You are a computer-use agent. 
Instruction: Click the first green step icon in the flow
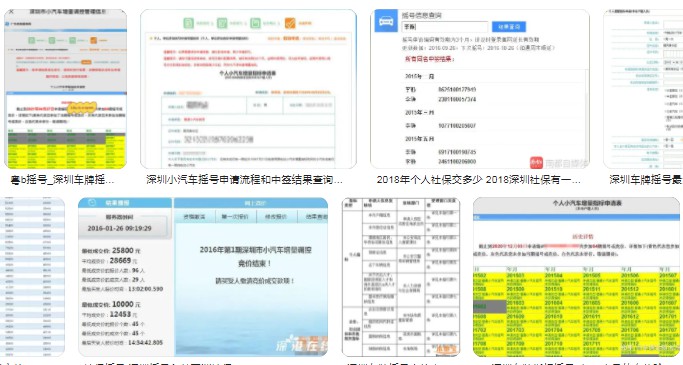[x=189, y=23]
